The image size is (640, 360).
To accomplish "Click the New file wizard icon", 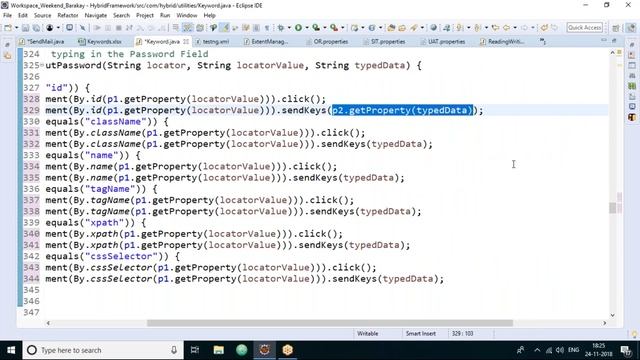I will (8, 28).
